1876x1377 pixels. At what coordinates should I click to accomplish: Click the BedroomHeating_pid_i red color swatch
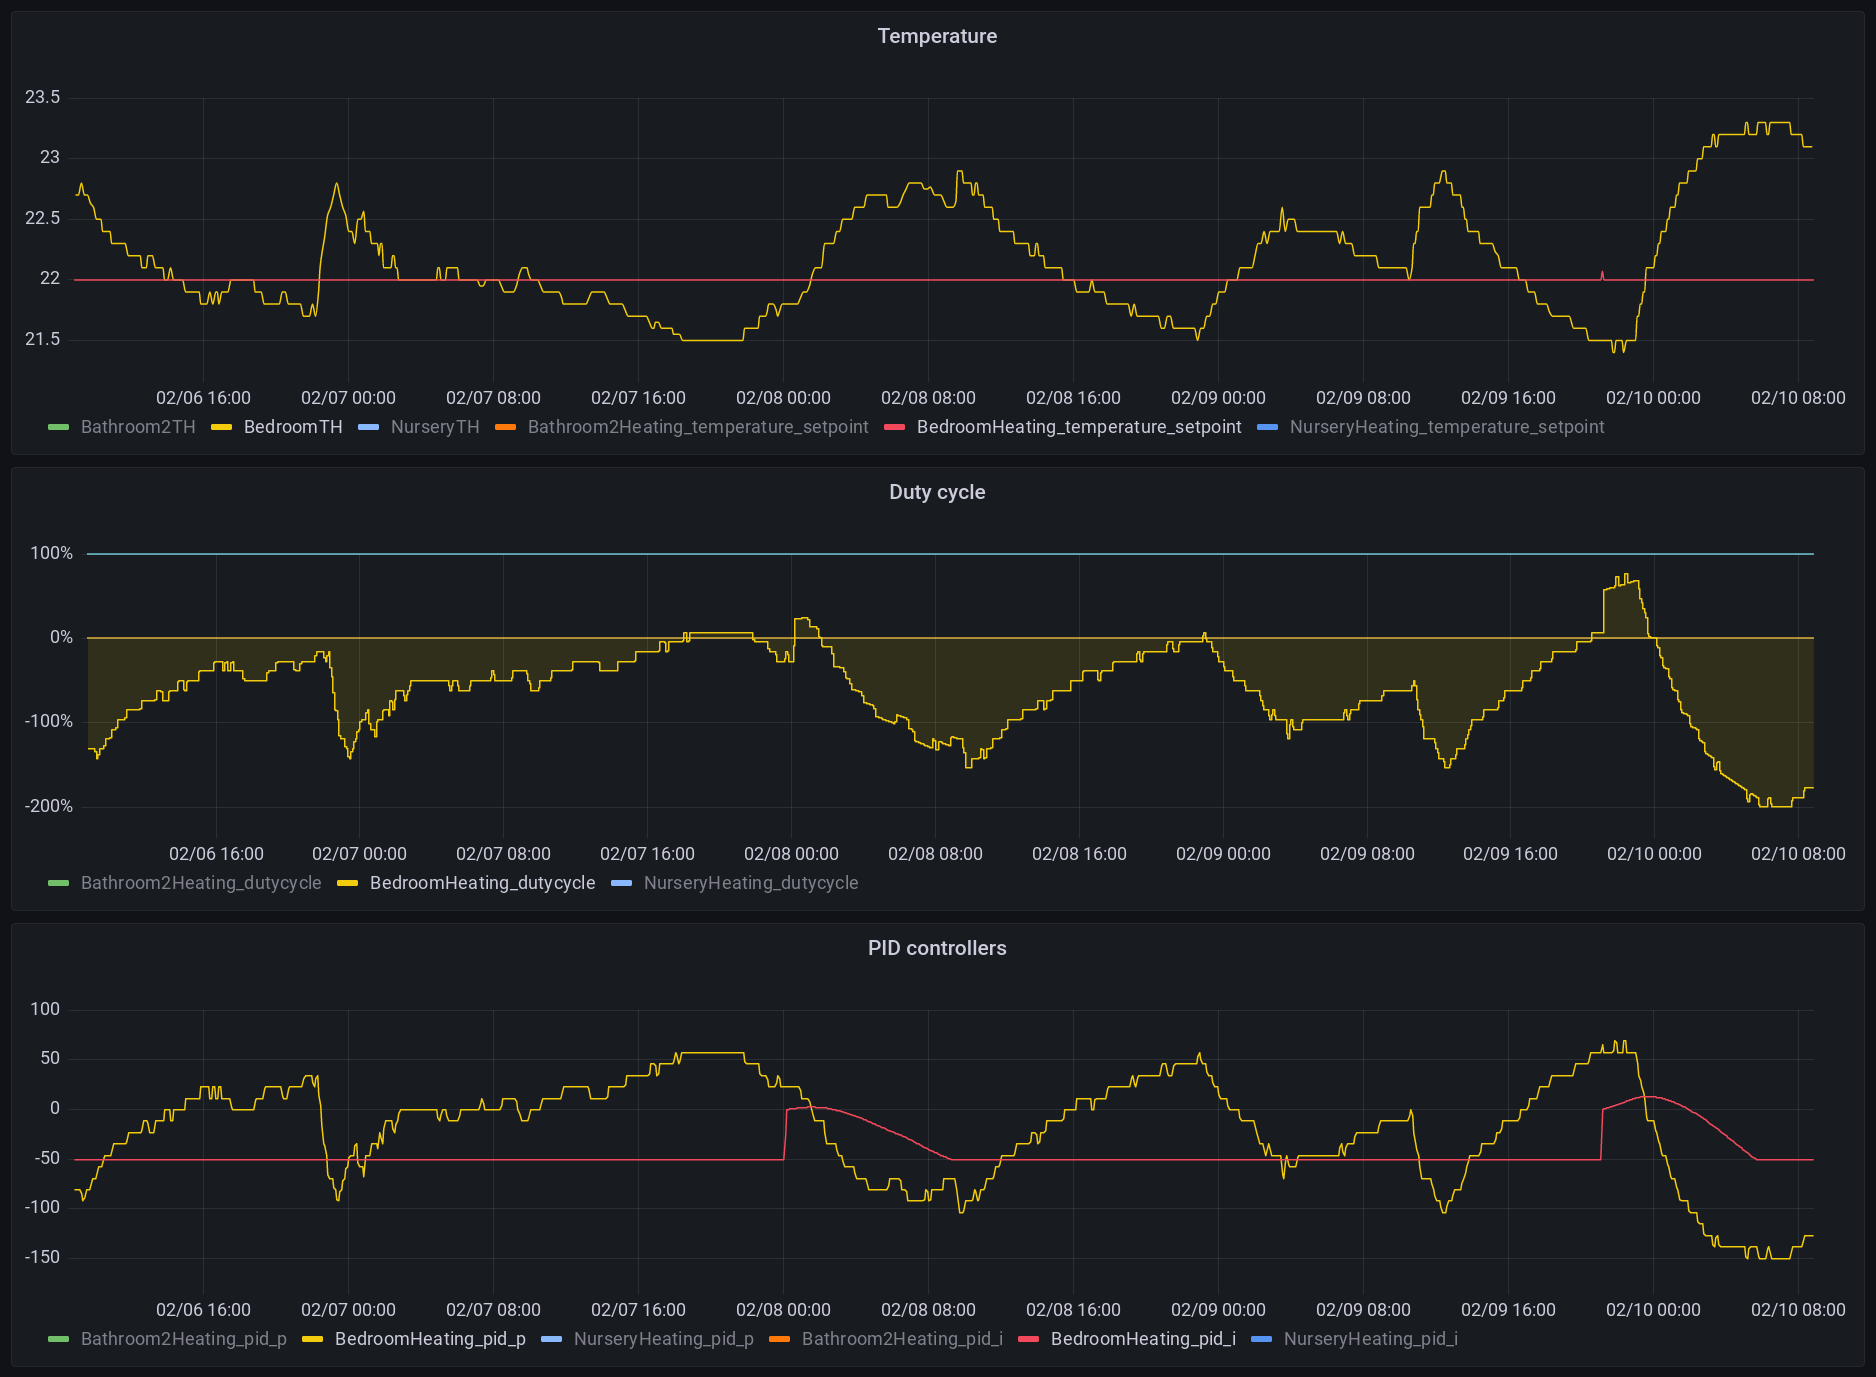click(1028, 1339)
